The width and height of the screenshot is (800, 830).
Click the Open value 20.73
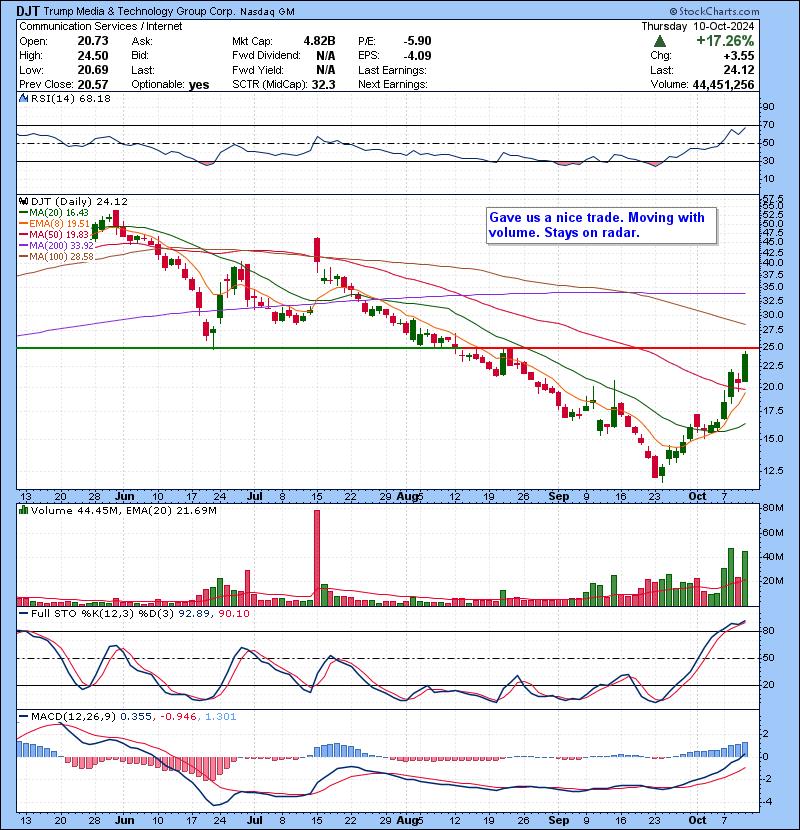click(93, 41)
